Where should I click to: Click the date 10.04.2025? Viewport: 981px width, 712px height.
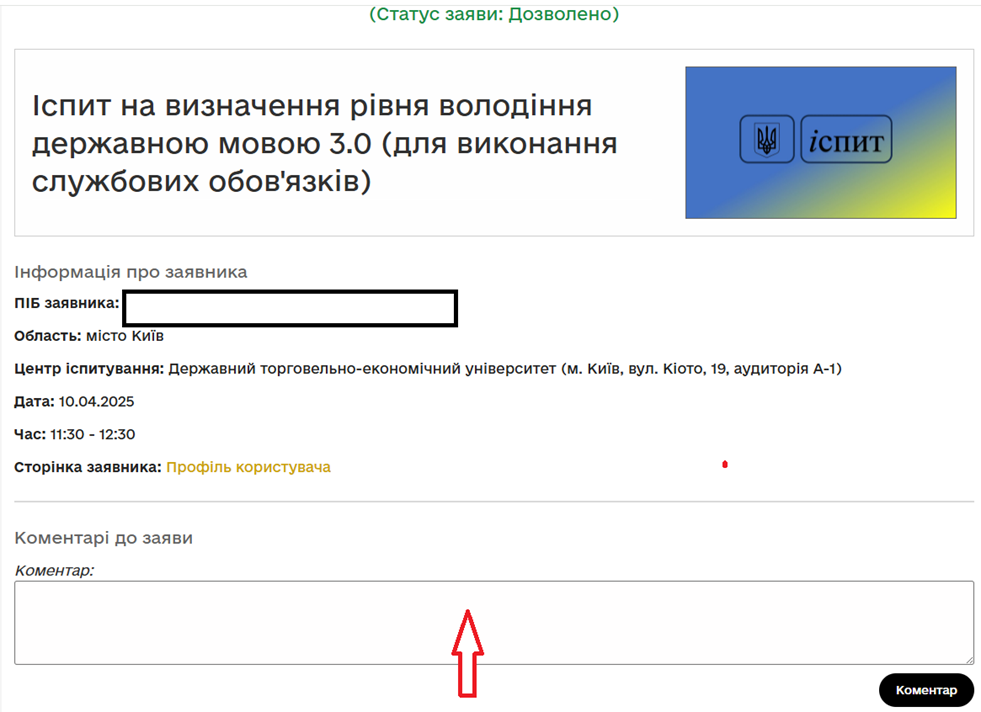pyautogui.click(x=96, y=402)
